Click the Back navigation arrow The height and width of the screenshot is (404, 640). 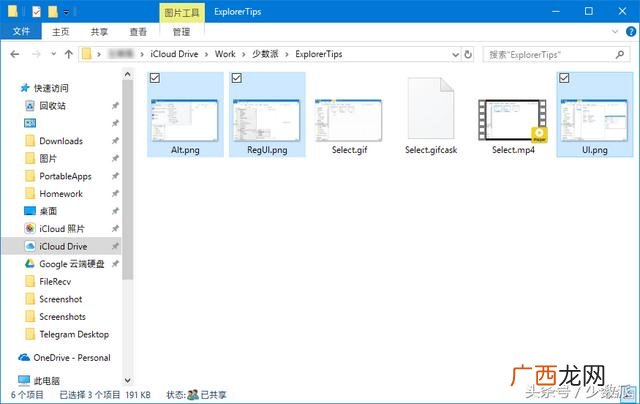click(x=15, y=54)
